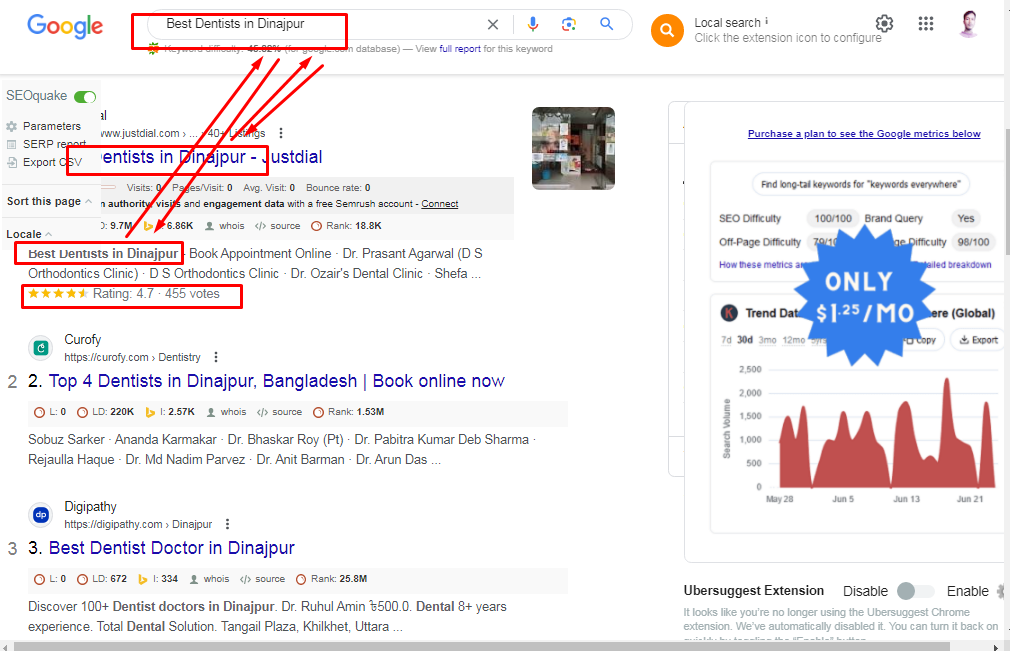Click the Keywords Everywhere K logo by Trend Data

tap(729, 313)
